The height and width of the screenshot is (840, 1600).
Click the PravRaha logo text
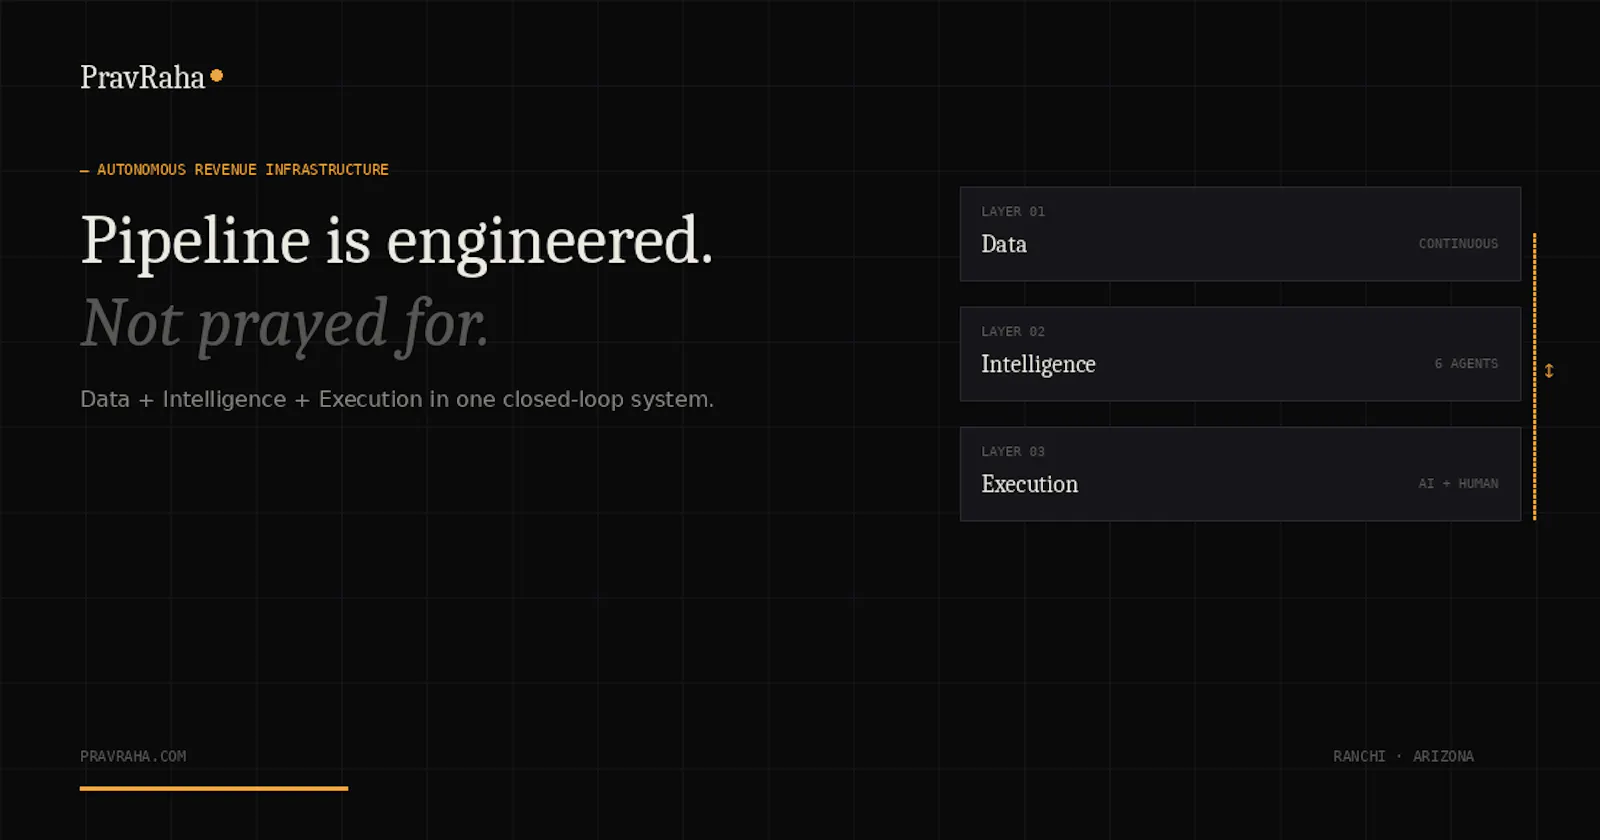point(142,77)
